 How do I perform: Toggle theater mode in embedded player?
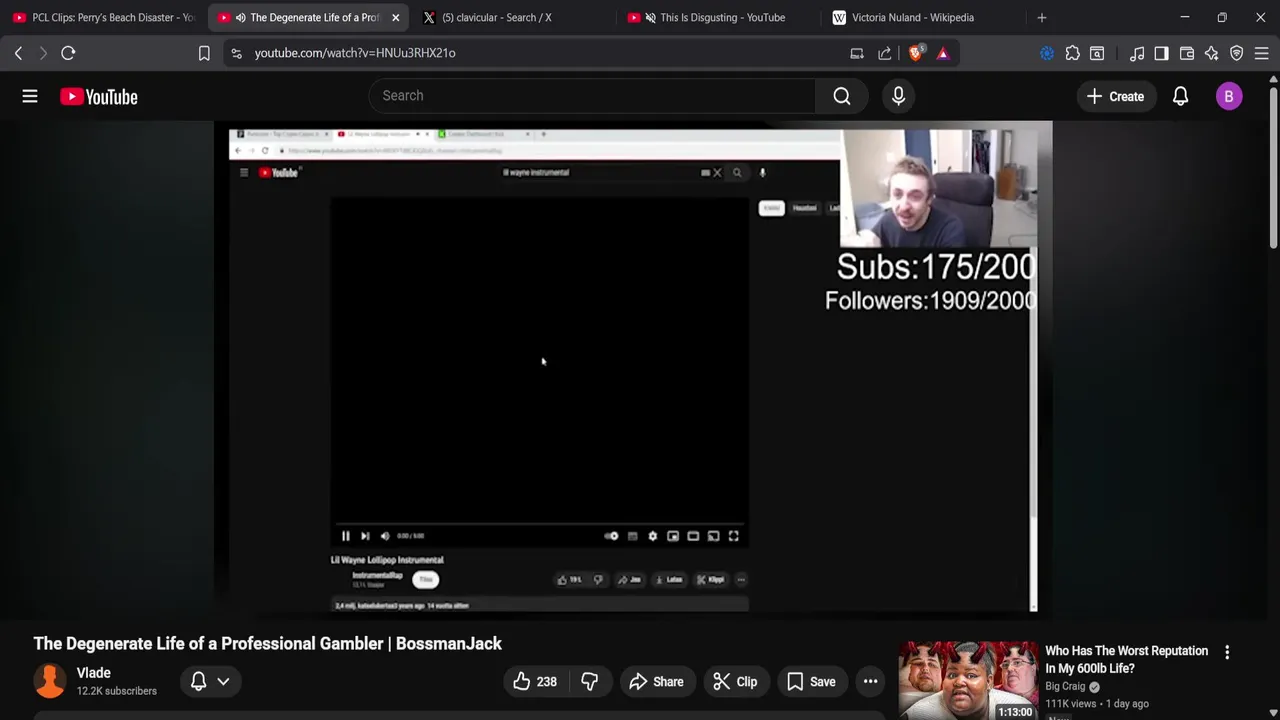[693, 536]
